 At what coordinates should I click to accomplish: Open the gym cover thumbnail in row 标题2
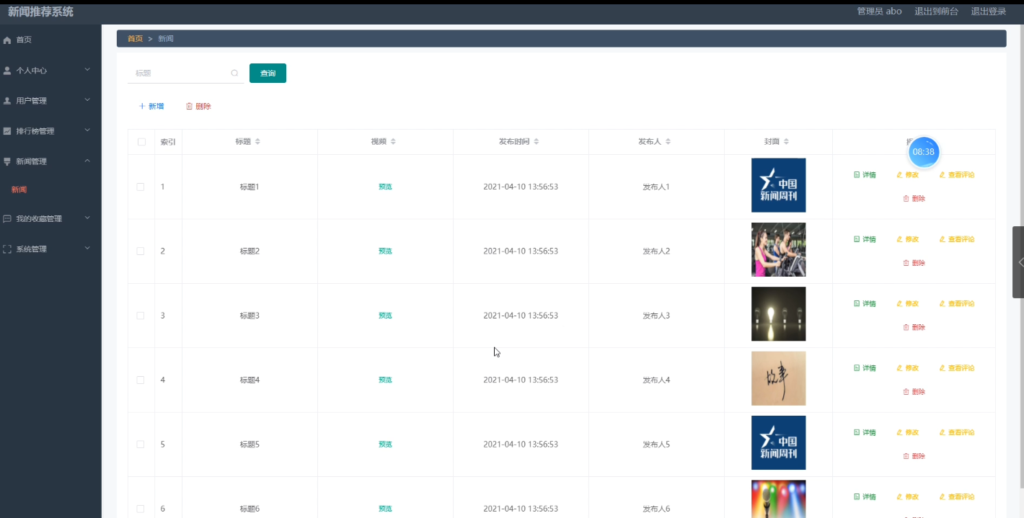[778, 250]
